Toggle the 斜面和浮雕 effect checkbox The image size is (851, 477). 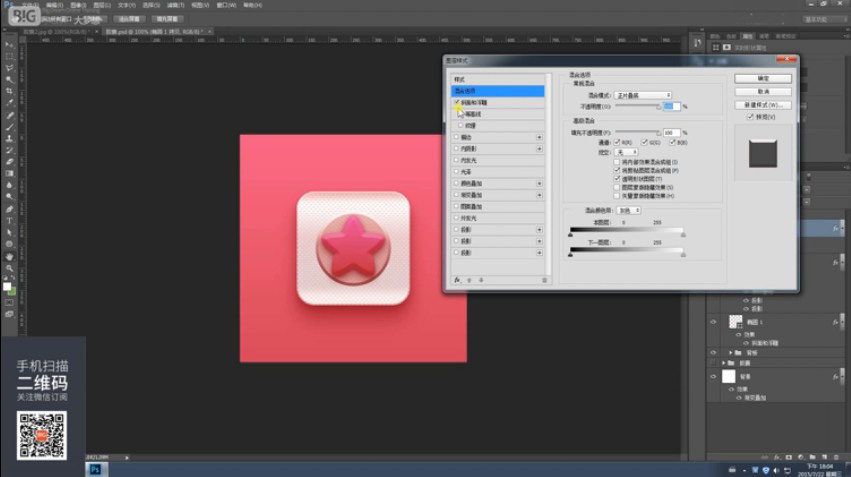click(x=457, y=102)
